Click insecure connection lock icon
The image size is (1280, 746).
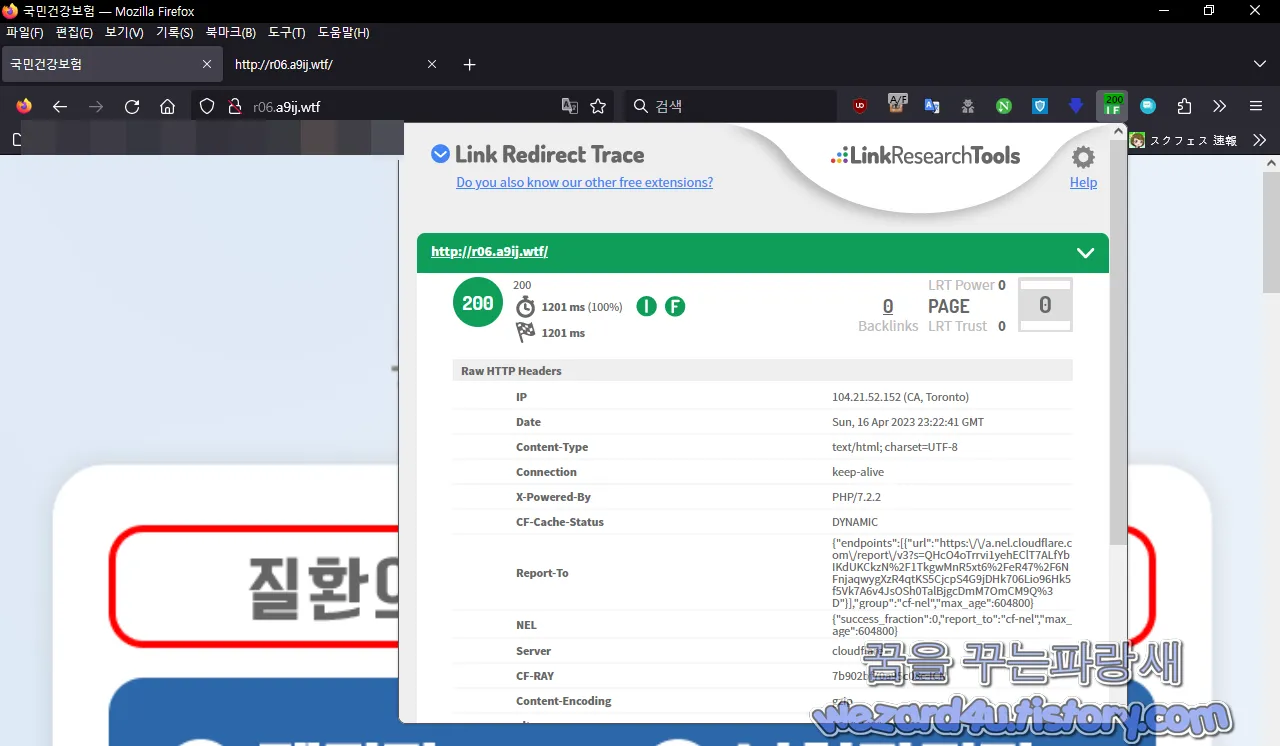[234, 106]
